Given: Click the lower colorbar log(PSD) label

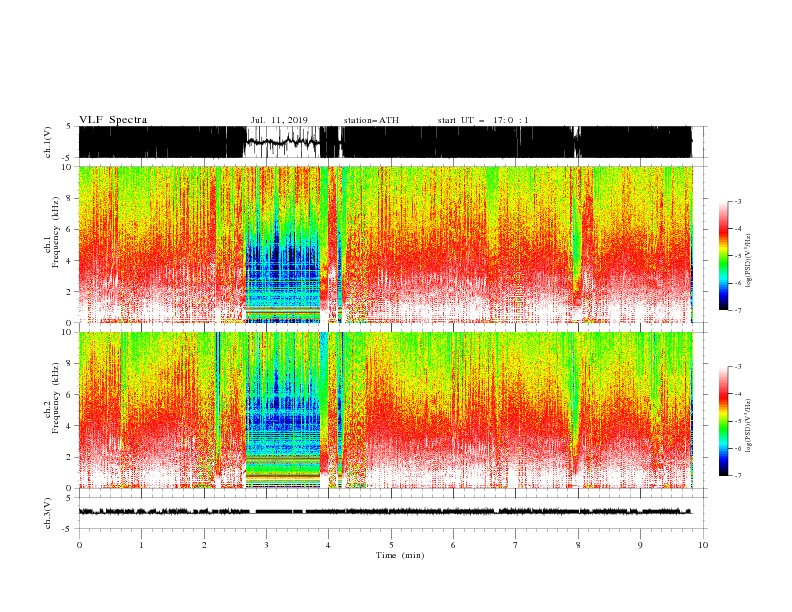Looking at the screenshot, I should tap(748, 426).
